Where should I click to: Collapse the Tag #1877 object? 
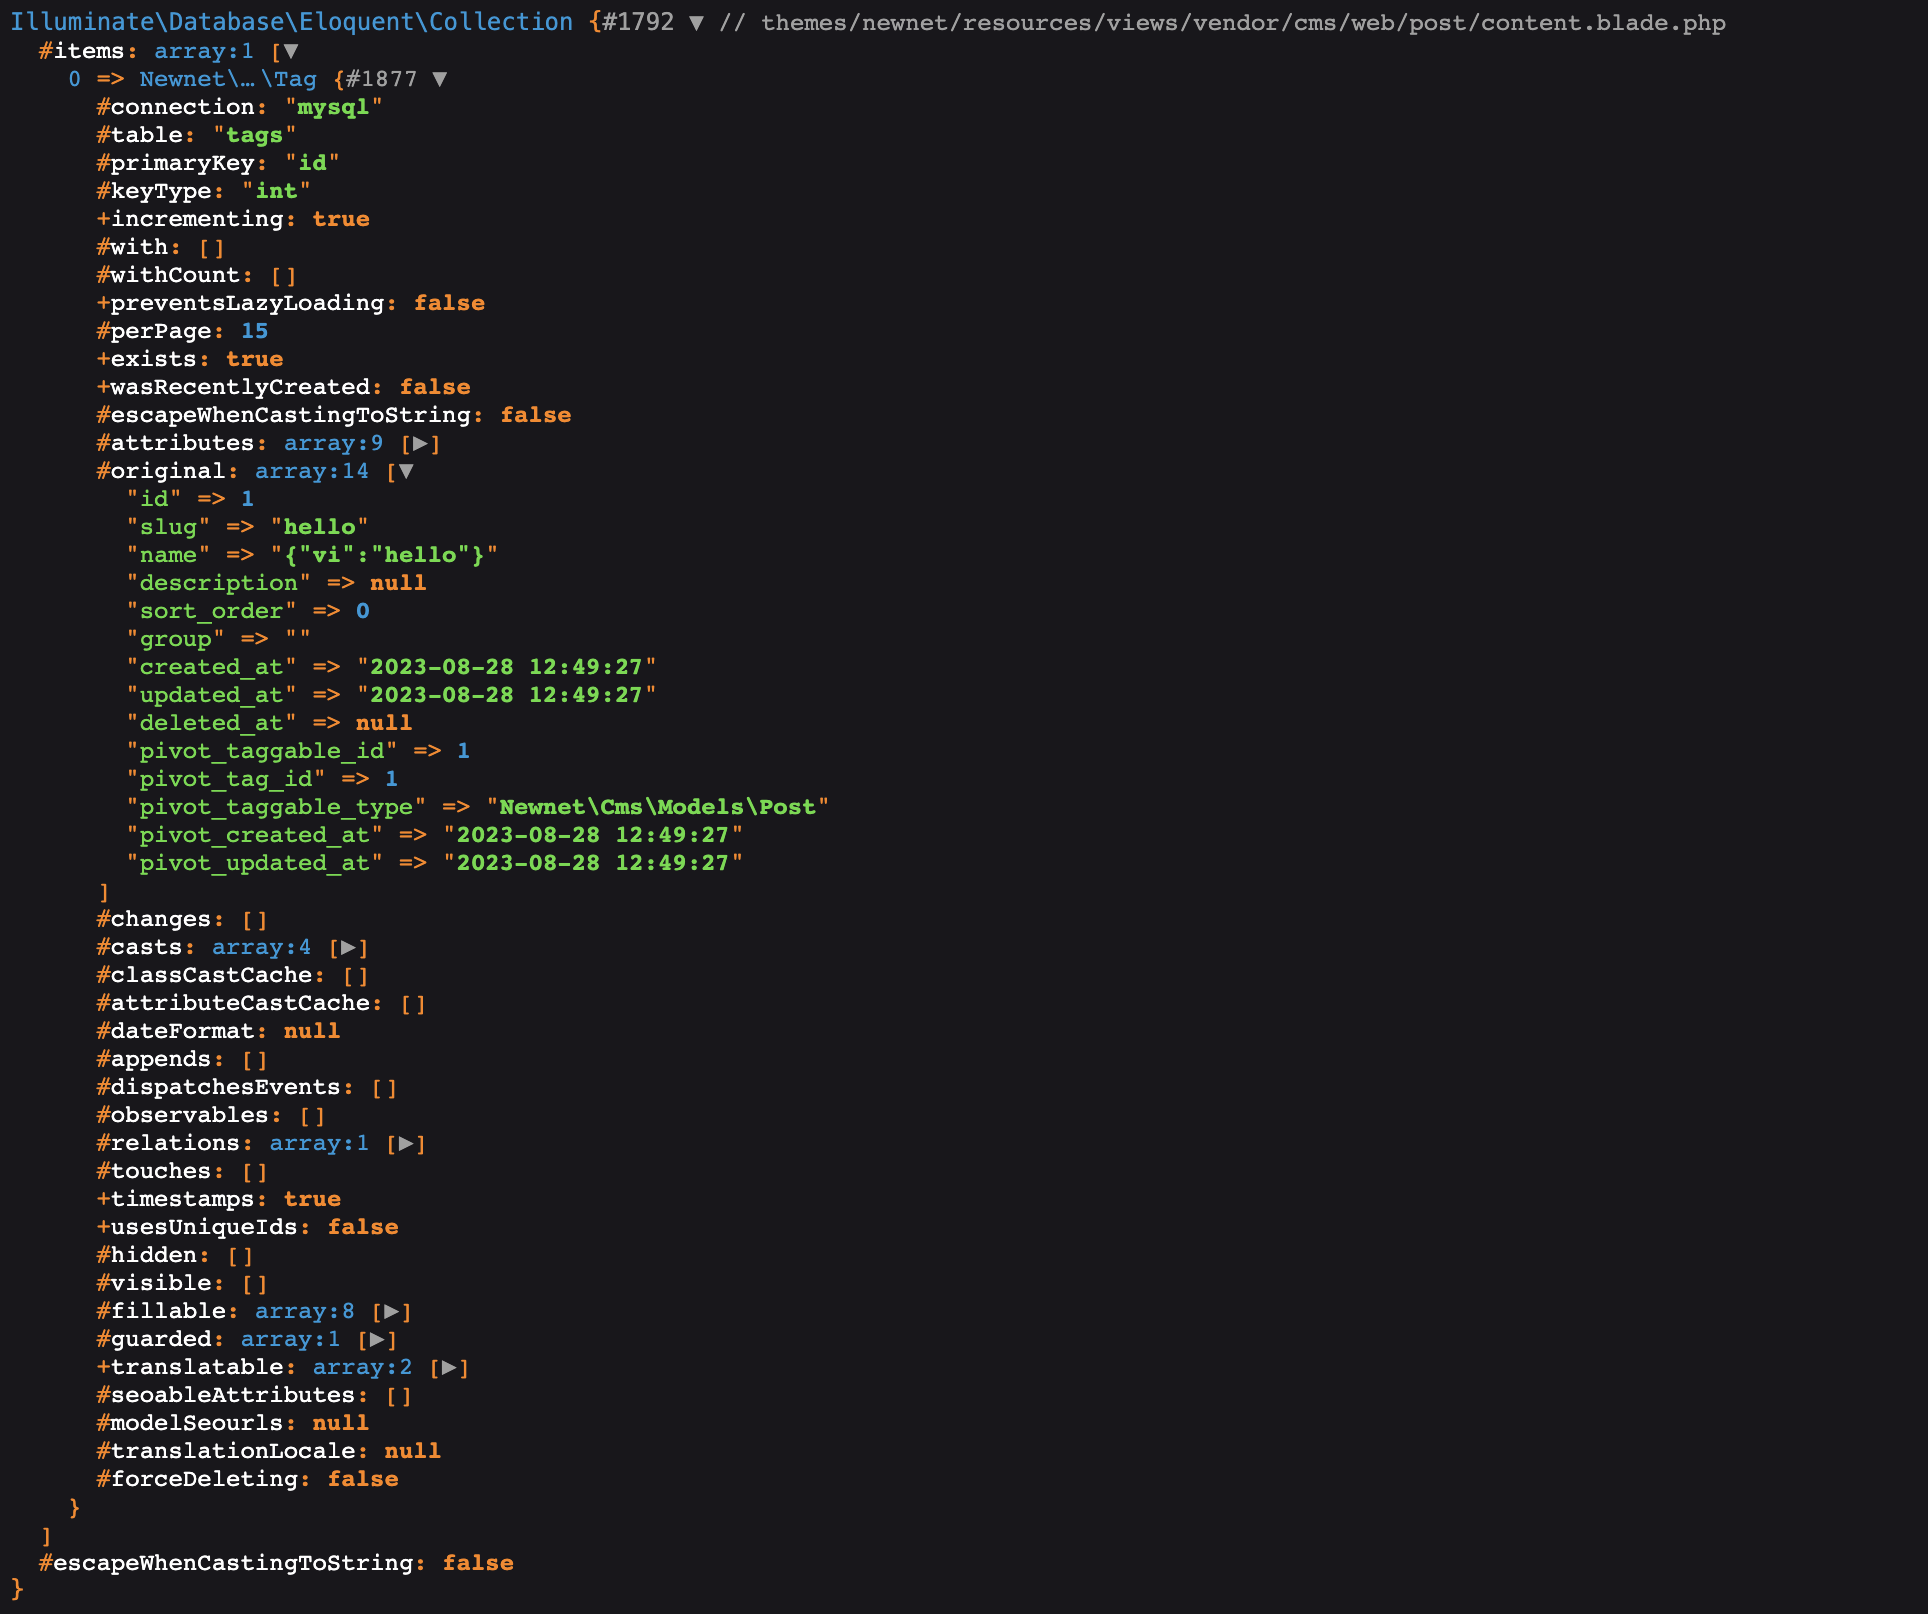(439, 79)
